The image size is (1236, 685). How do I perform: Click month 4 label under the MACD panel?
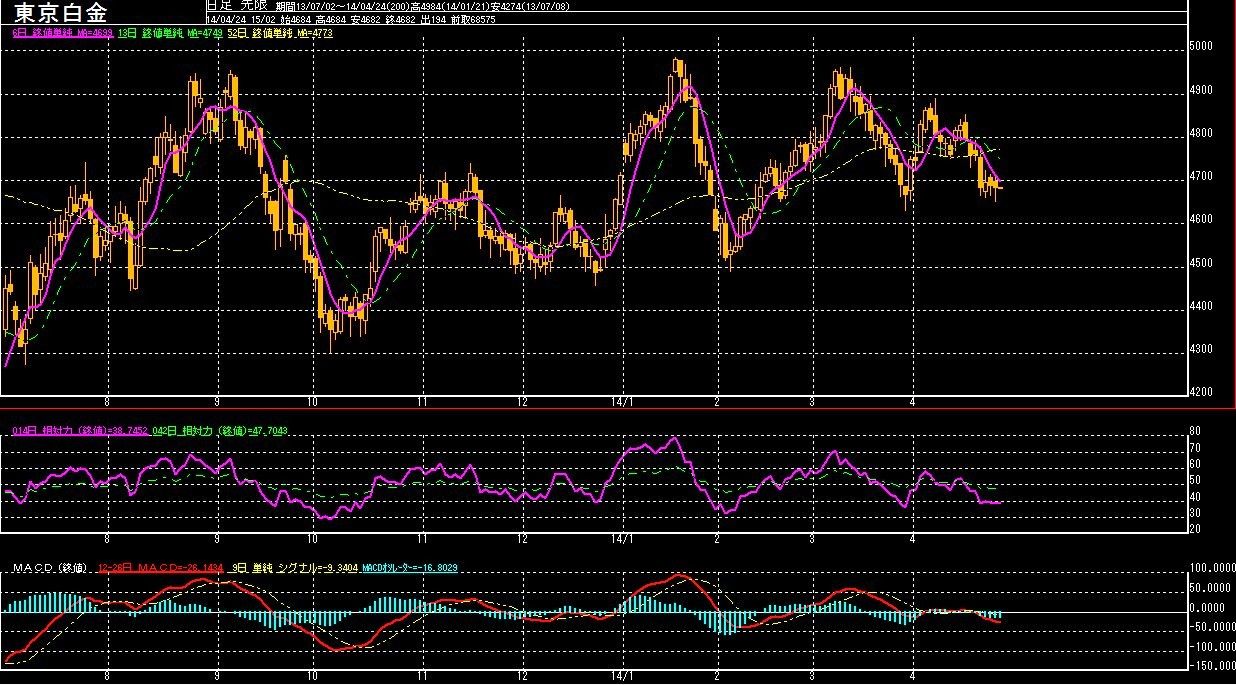click(x=913, y=676)
